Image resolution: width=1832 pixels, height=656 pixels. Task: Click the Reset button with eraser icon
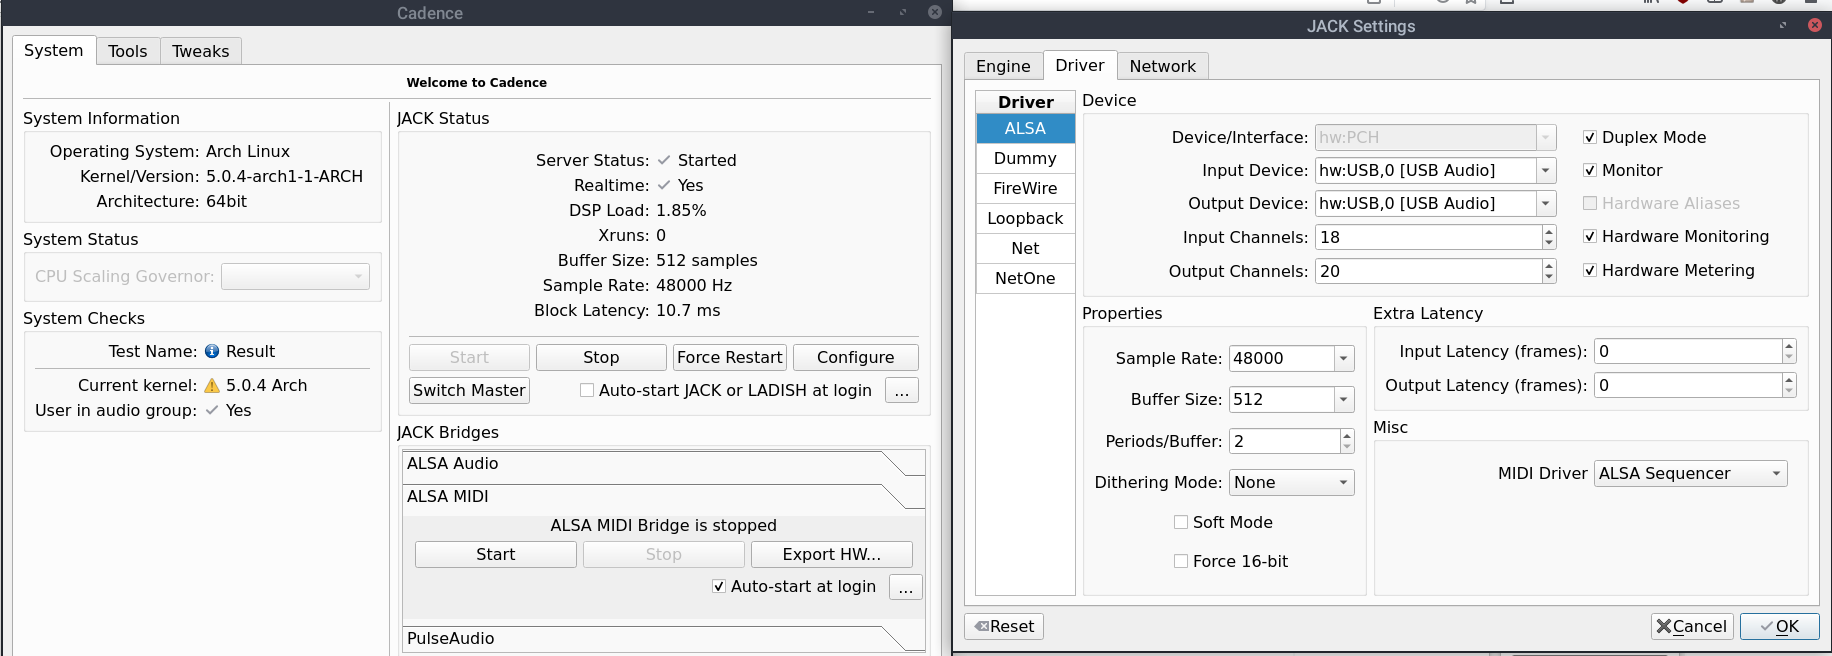(x=1004, y=626)
